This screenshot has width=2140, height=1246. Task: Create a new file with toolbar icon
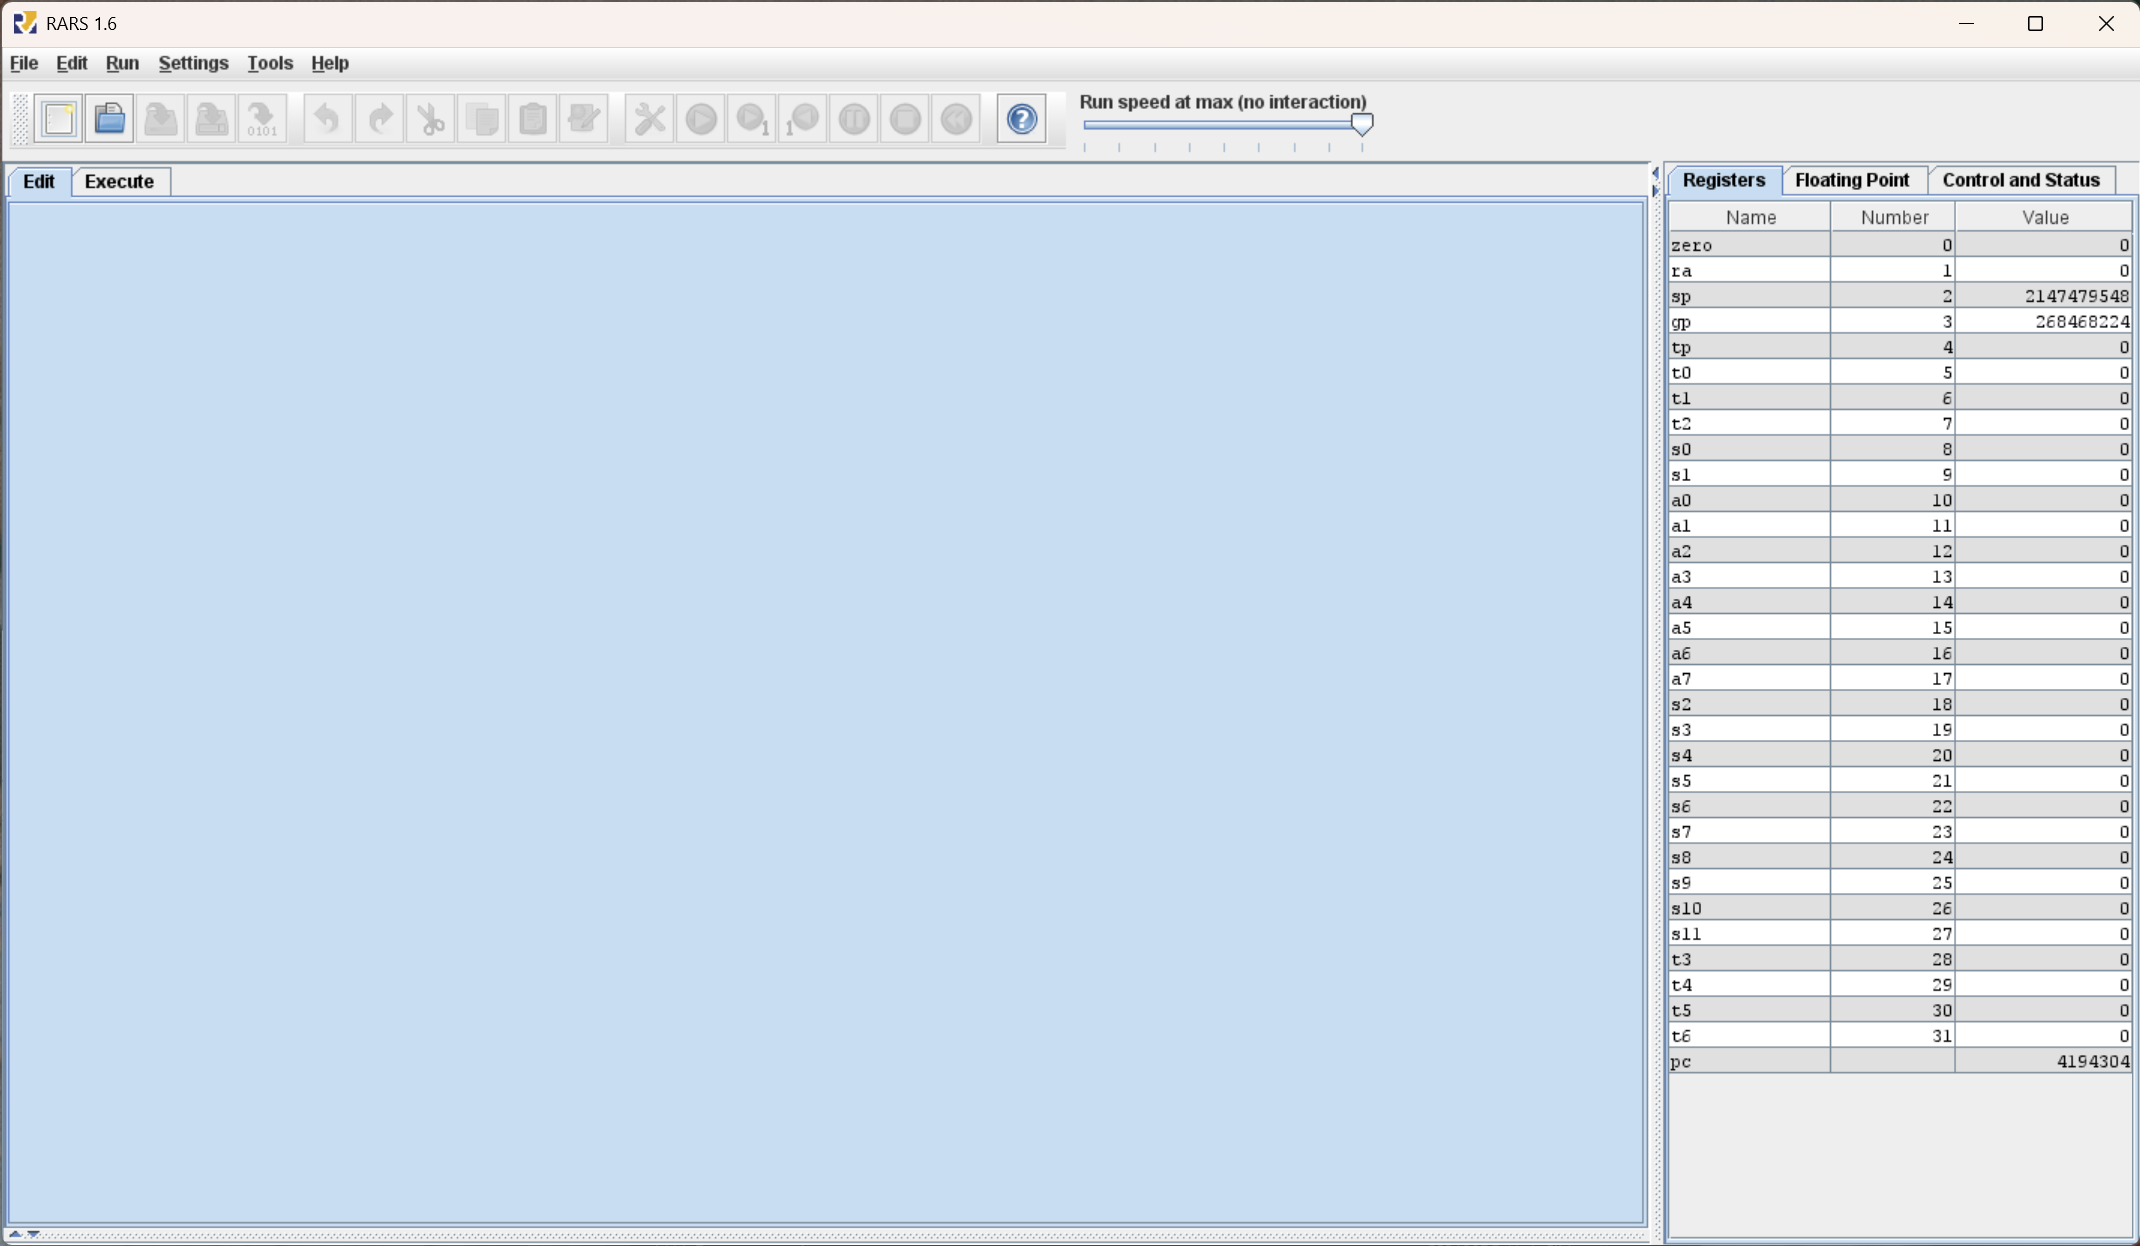click(x=59, y=119)
